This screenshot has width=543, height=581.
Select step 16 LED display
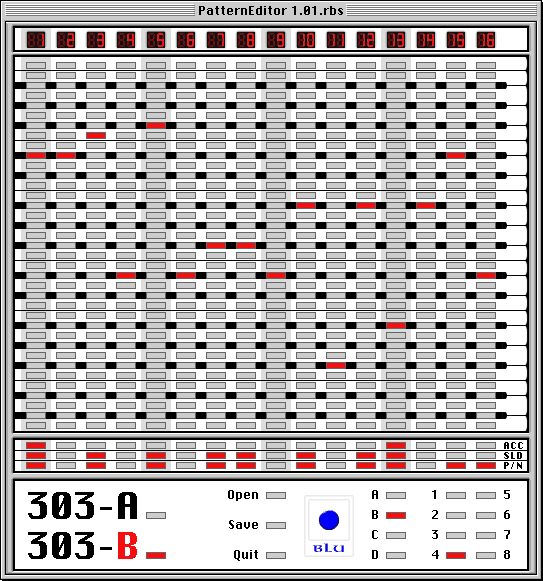(486, 40)
